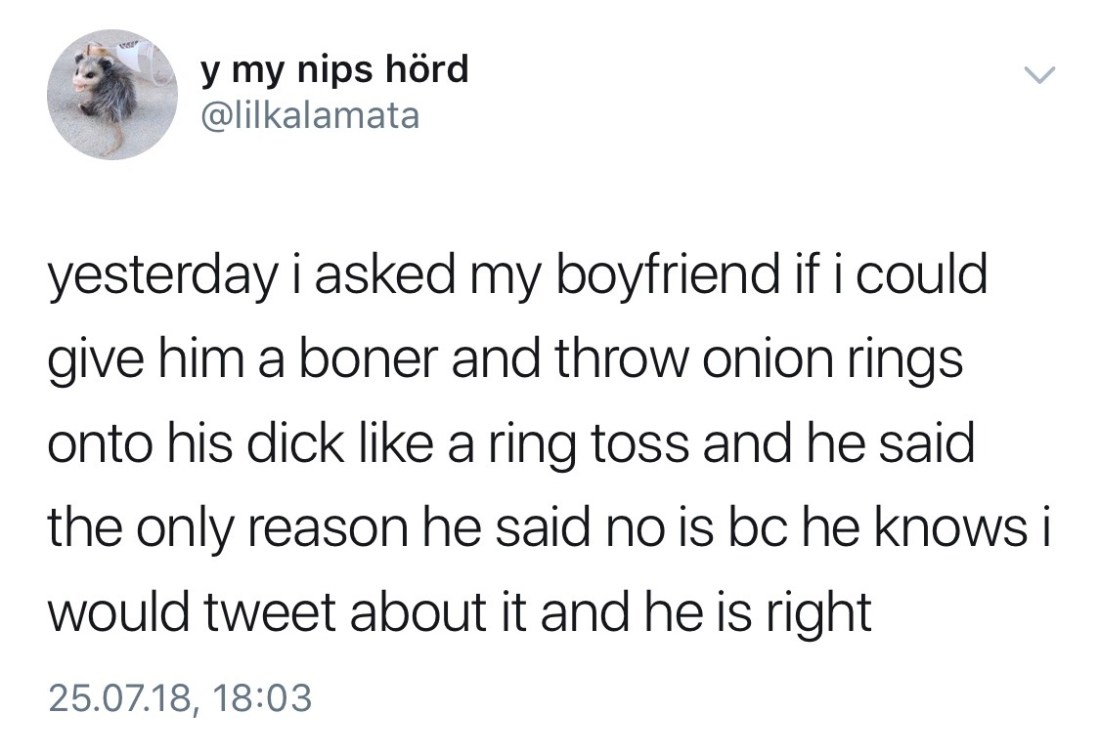This screenshot has height=755, width=1100.
Task: Open the display name "y my nips hörd"
Action: pyautogui.click(x=335, y=72)
